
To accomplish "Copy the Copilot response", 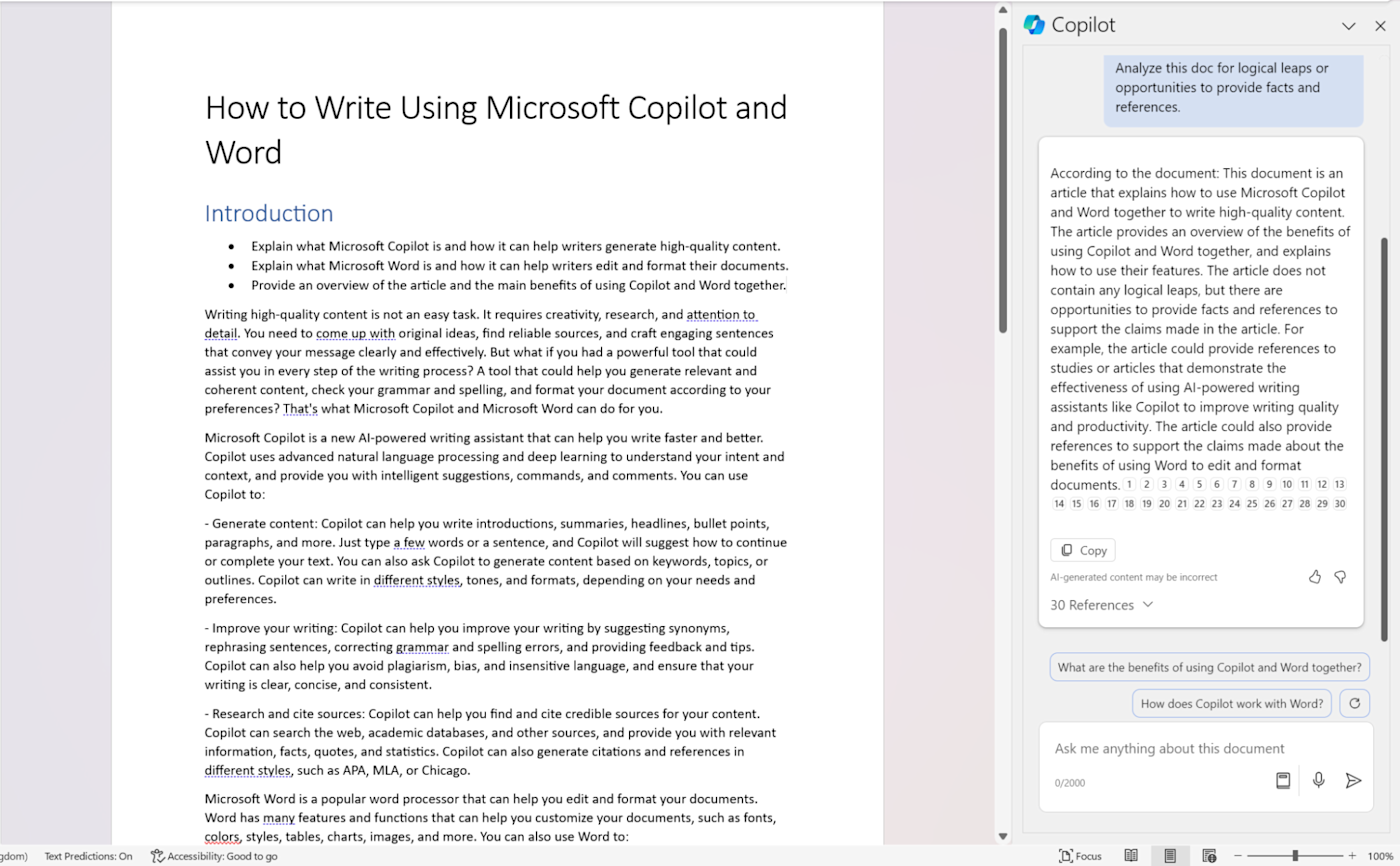I will point(1083,550).
